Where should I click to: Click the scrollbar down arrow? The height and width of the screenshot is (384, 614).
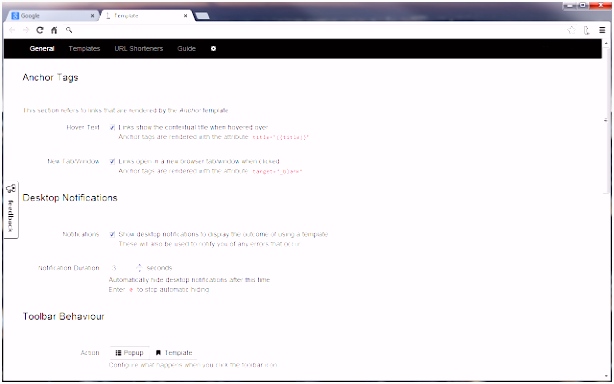click(x=607, y=377)
